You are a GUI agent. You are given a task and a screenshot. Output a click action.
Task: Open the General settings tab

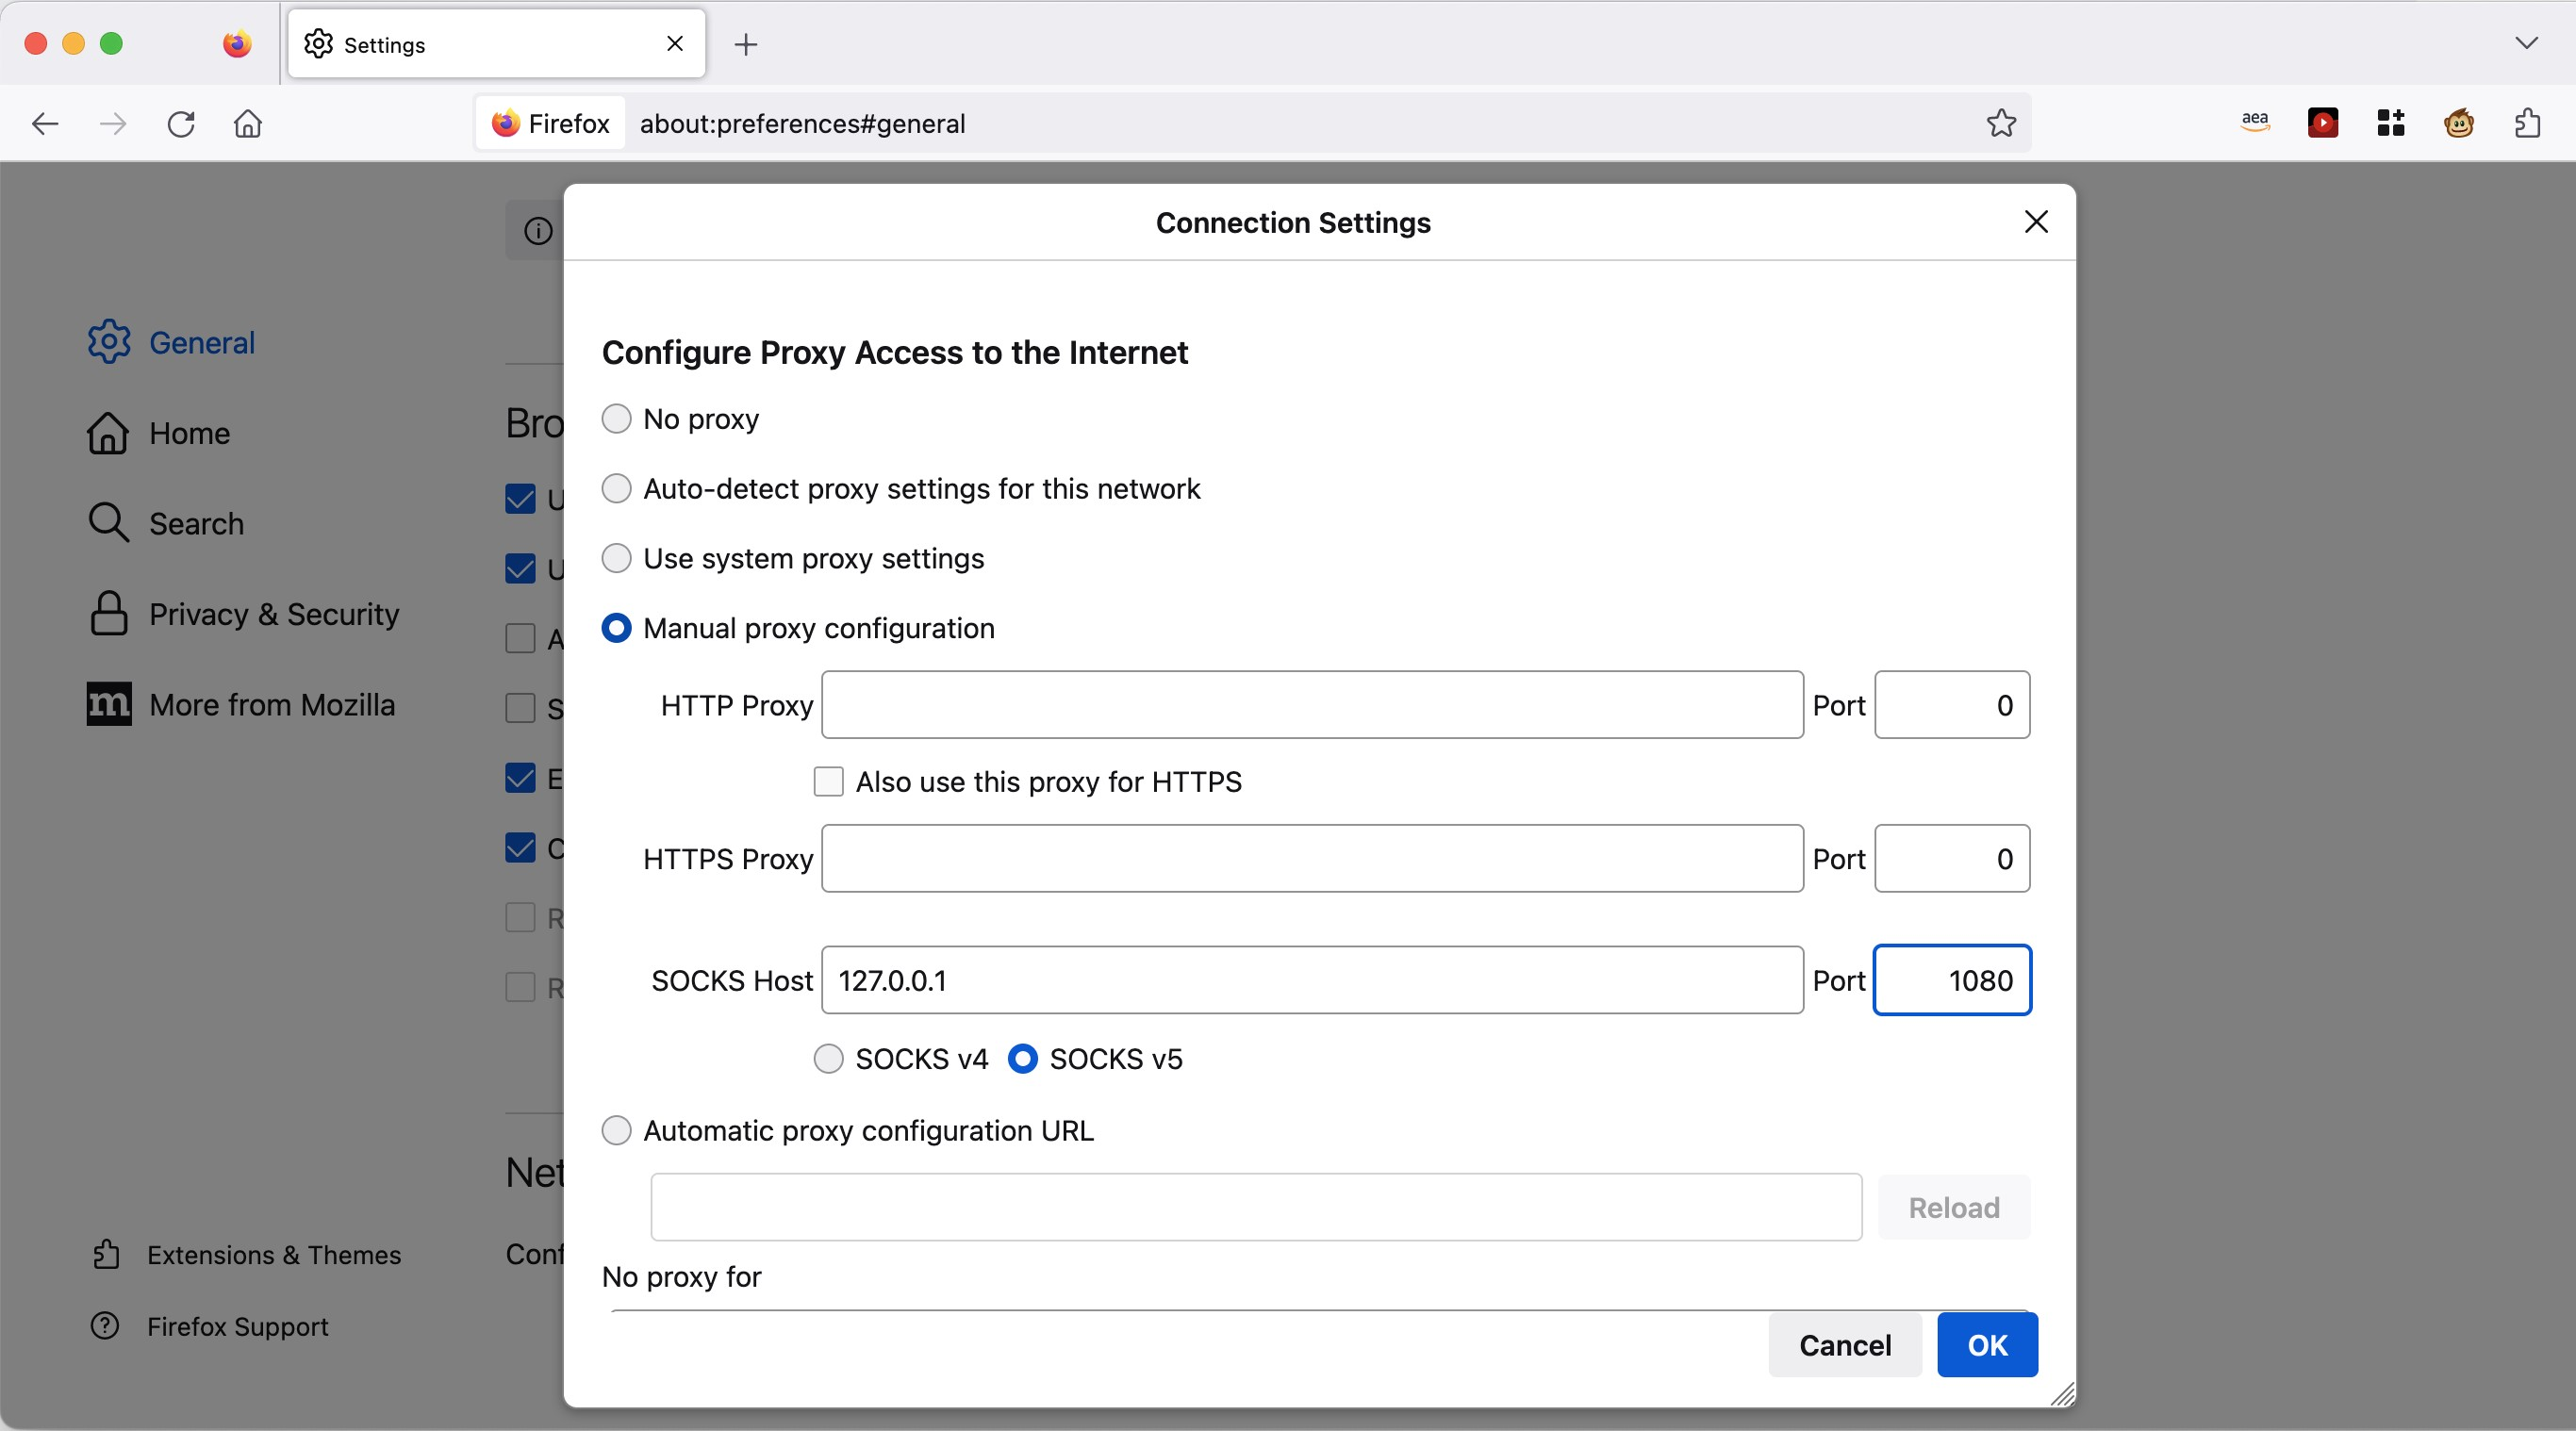[x=201, y=340]
